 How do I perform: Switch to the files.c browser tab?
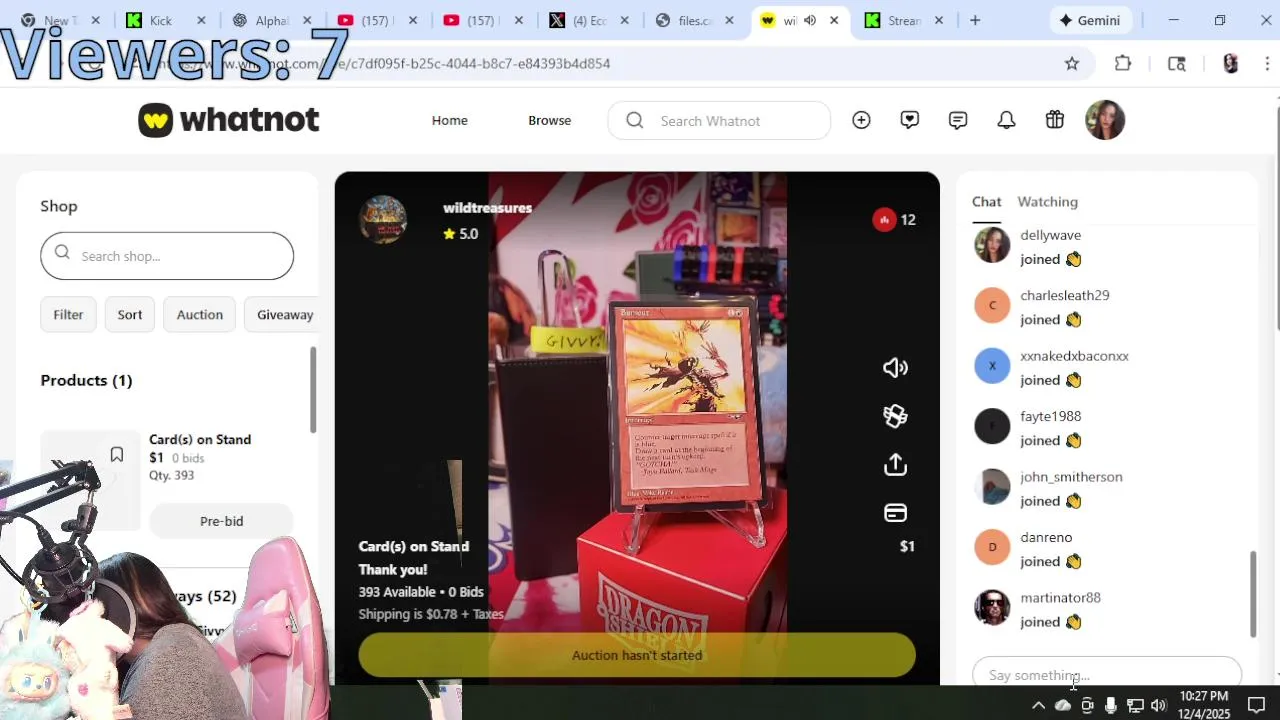tap(696, 20)
